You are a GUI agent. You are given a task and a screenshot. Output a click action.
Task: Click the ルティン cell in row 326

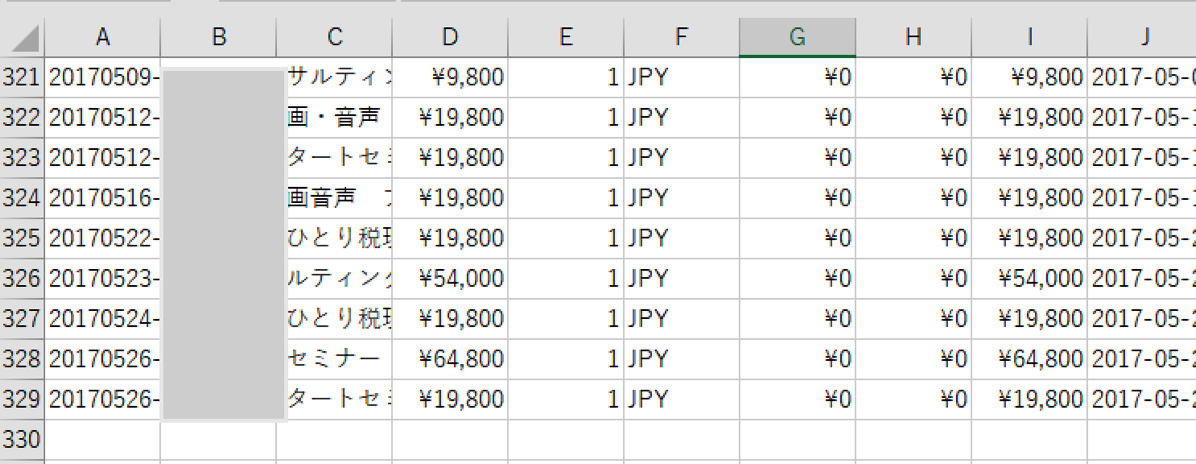pyautogui.click(x=339, y=279)
